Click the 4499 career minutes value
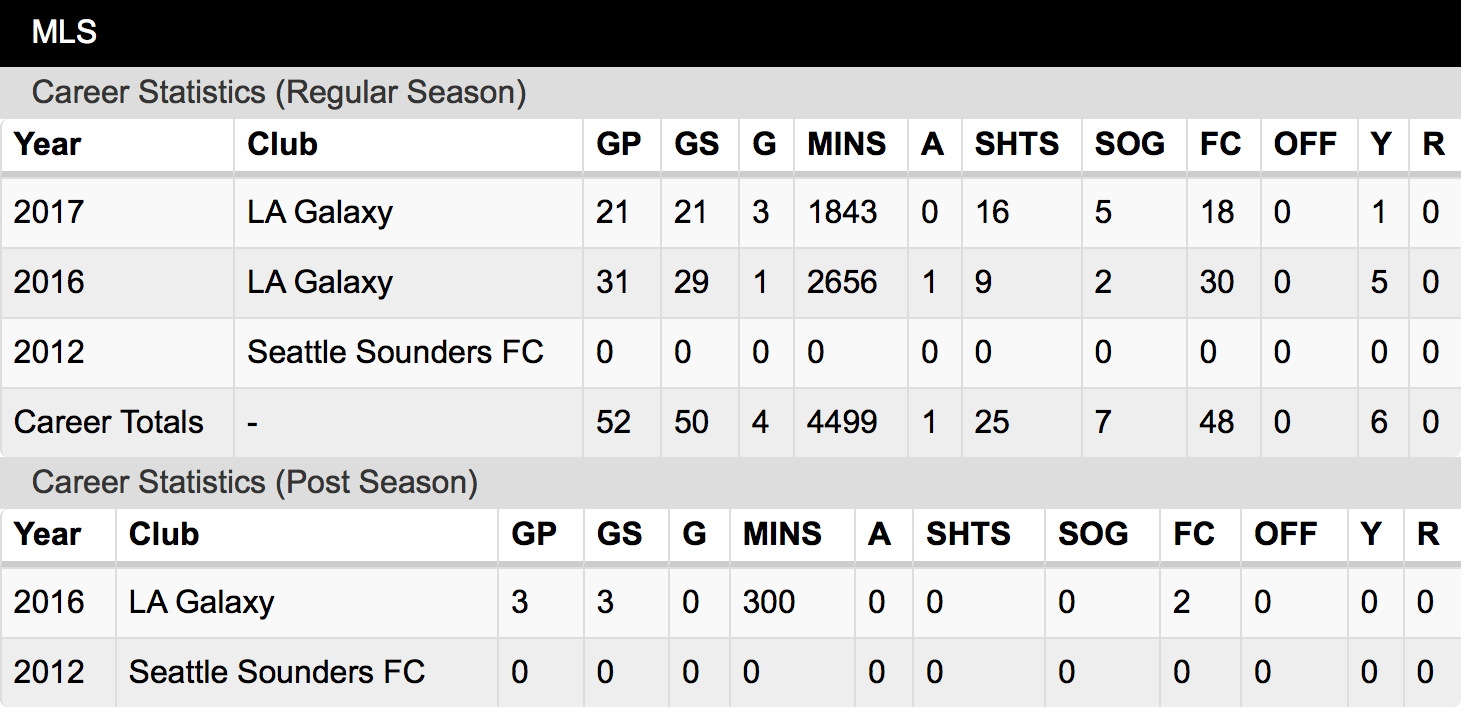Viewport: 1464px width, 710px height. [x=842, y=422]
